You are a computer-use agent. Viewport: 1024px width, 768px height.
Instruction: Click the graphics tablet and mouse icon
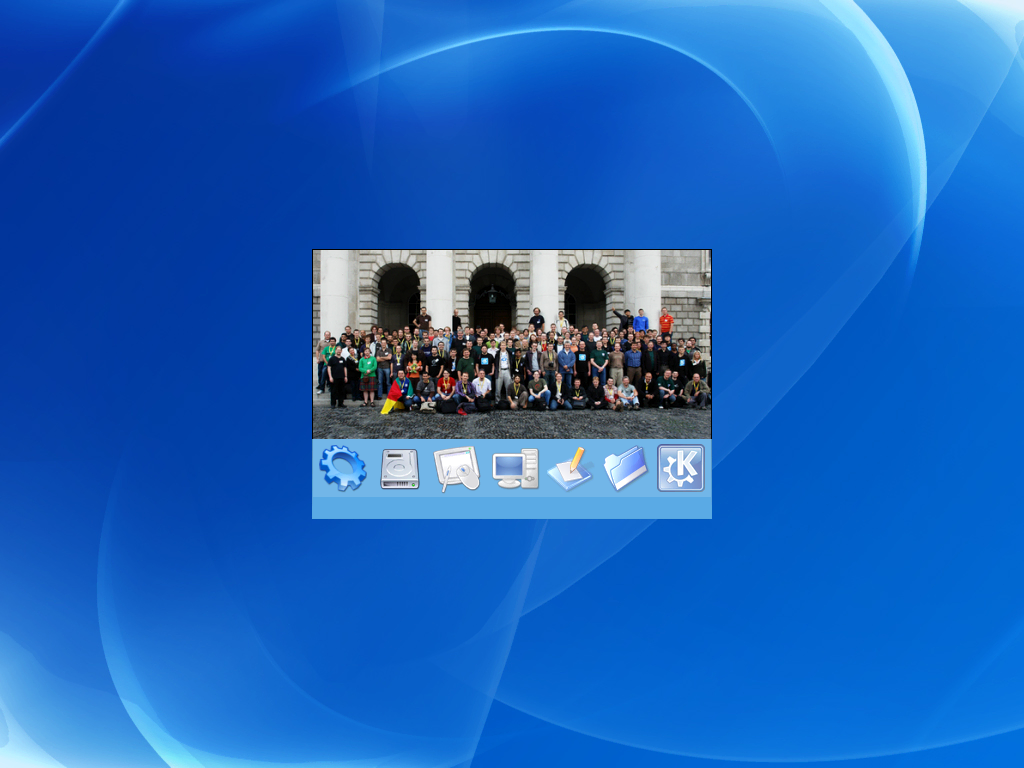[x=456, y=468]
